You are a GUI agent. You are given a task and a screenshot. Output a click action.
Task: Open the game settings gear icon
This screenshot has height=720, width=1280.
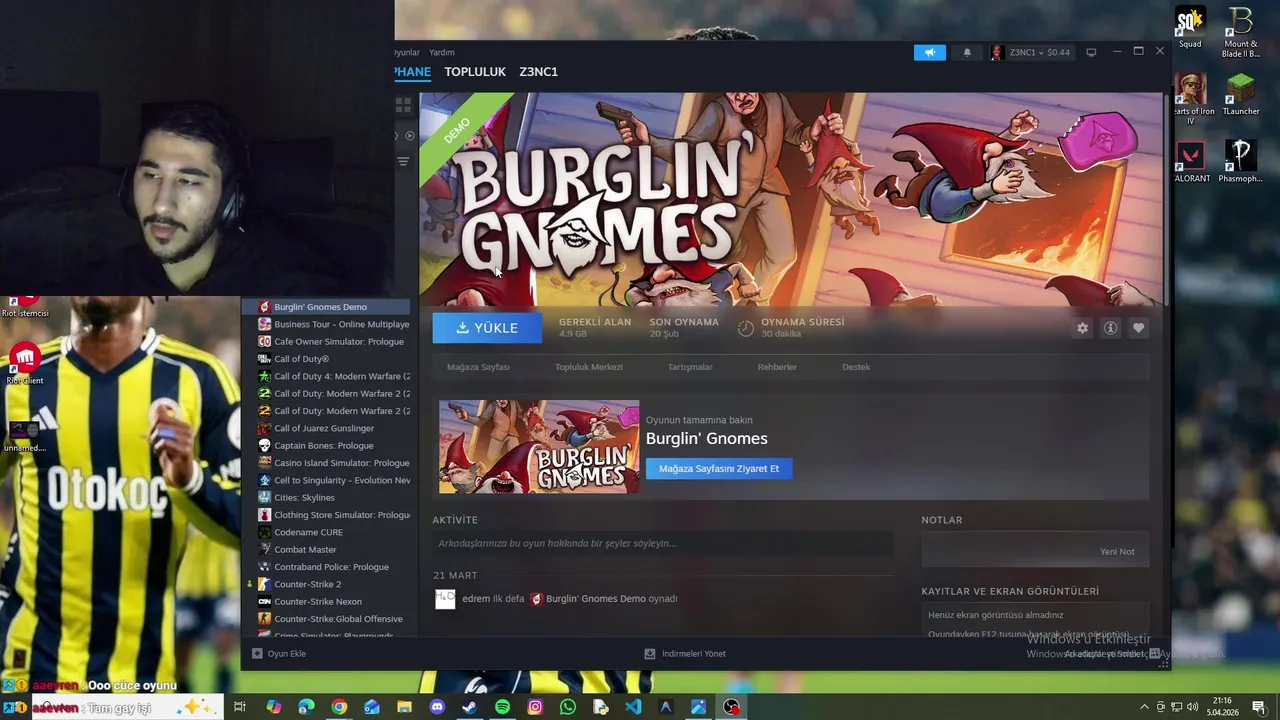(x=1082, y=328)
